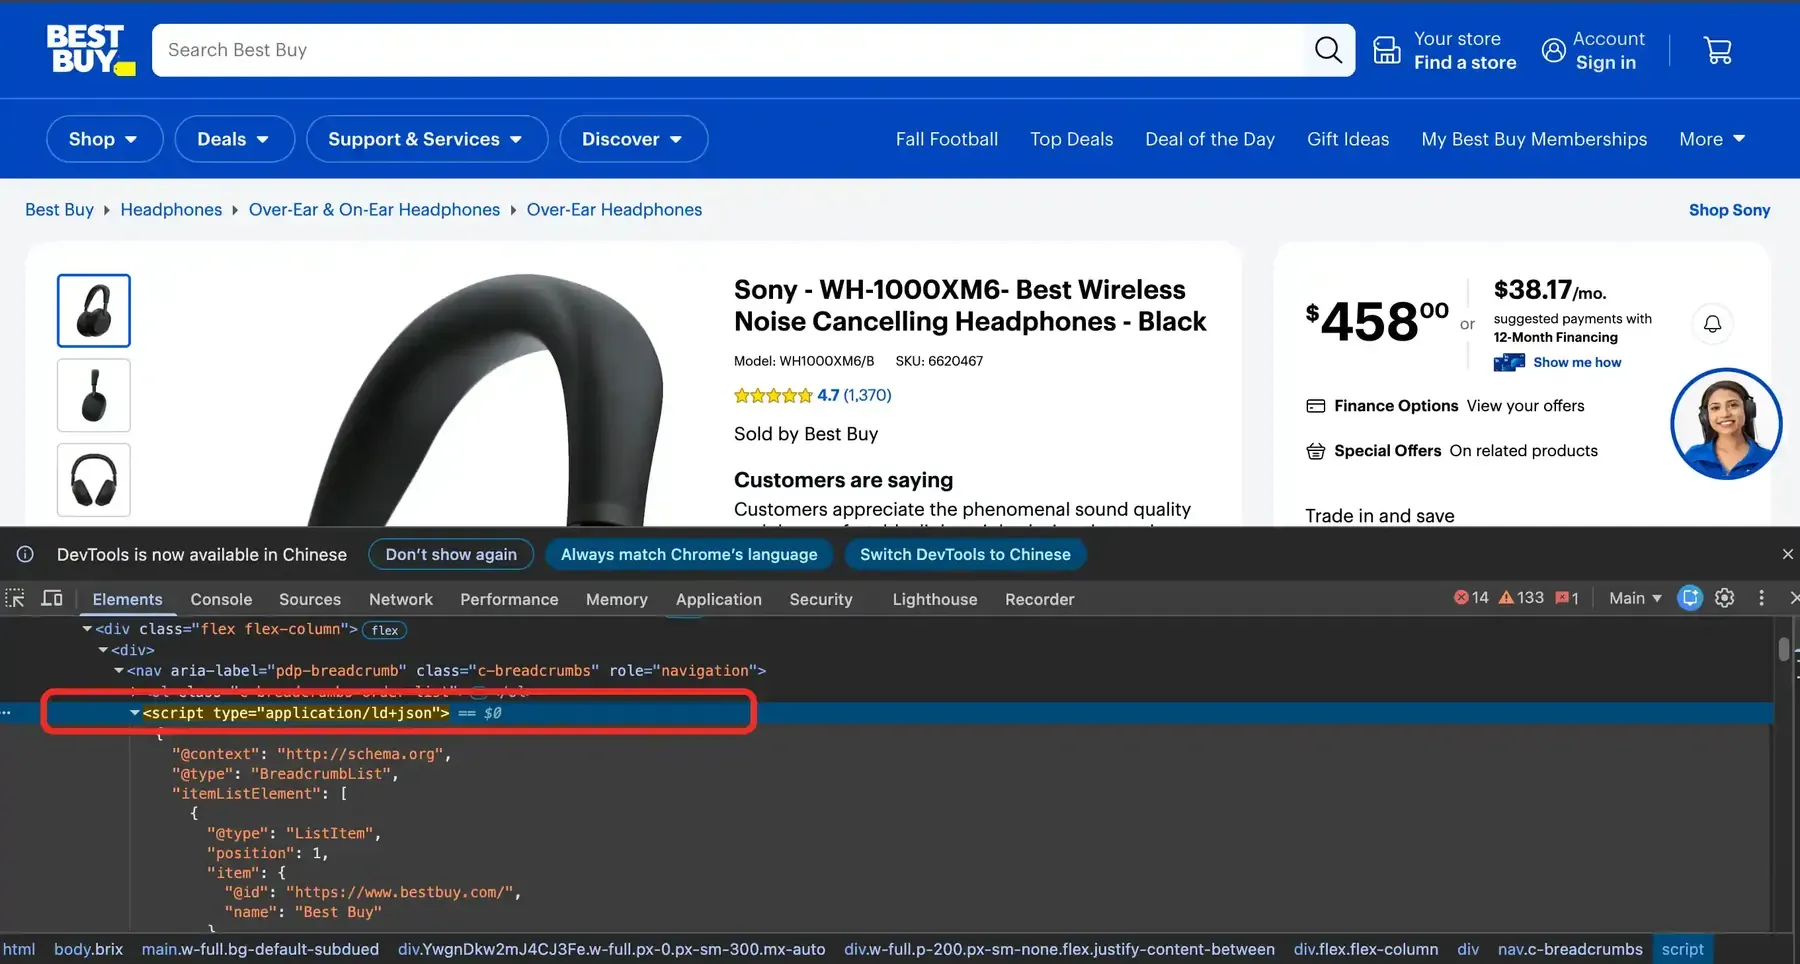This screenshot has width=1800, height=964.
Task: Open the Shop dropdown menu
Action: point(105,139)
